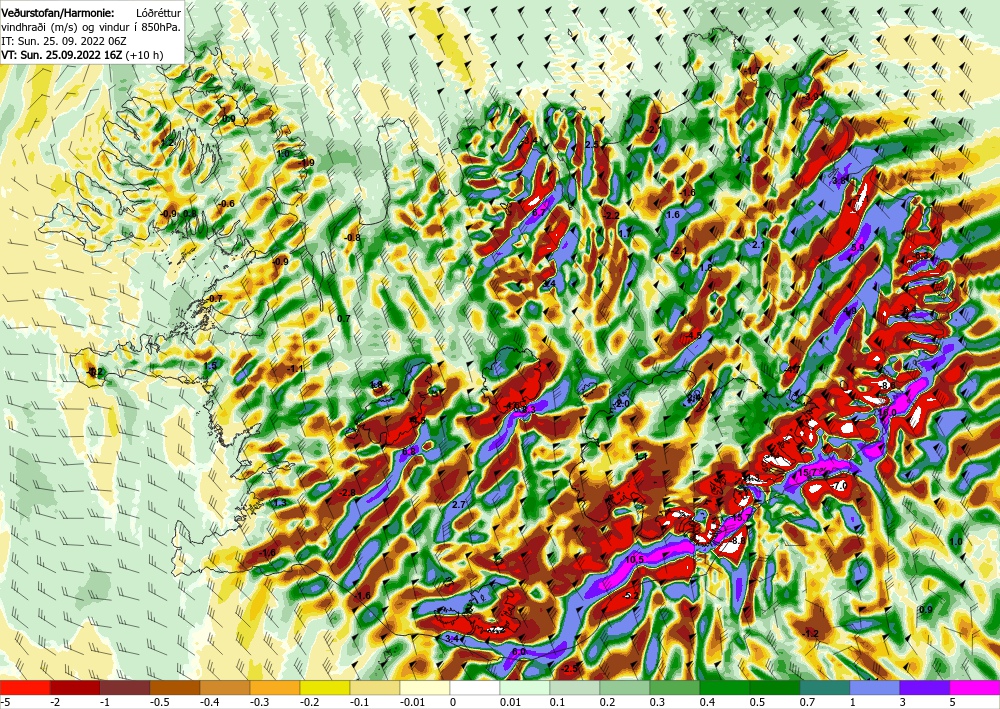
Task: Click the light green legend swatch at 0.1
Action: click(575, 688)
